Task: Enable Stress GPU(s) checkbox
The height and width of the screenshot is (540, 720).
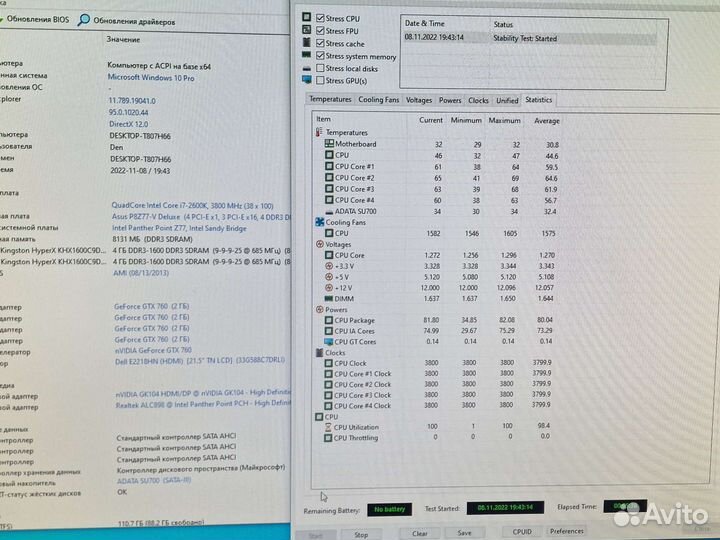Action: click(320, 80)
